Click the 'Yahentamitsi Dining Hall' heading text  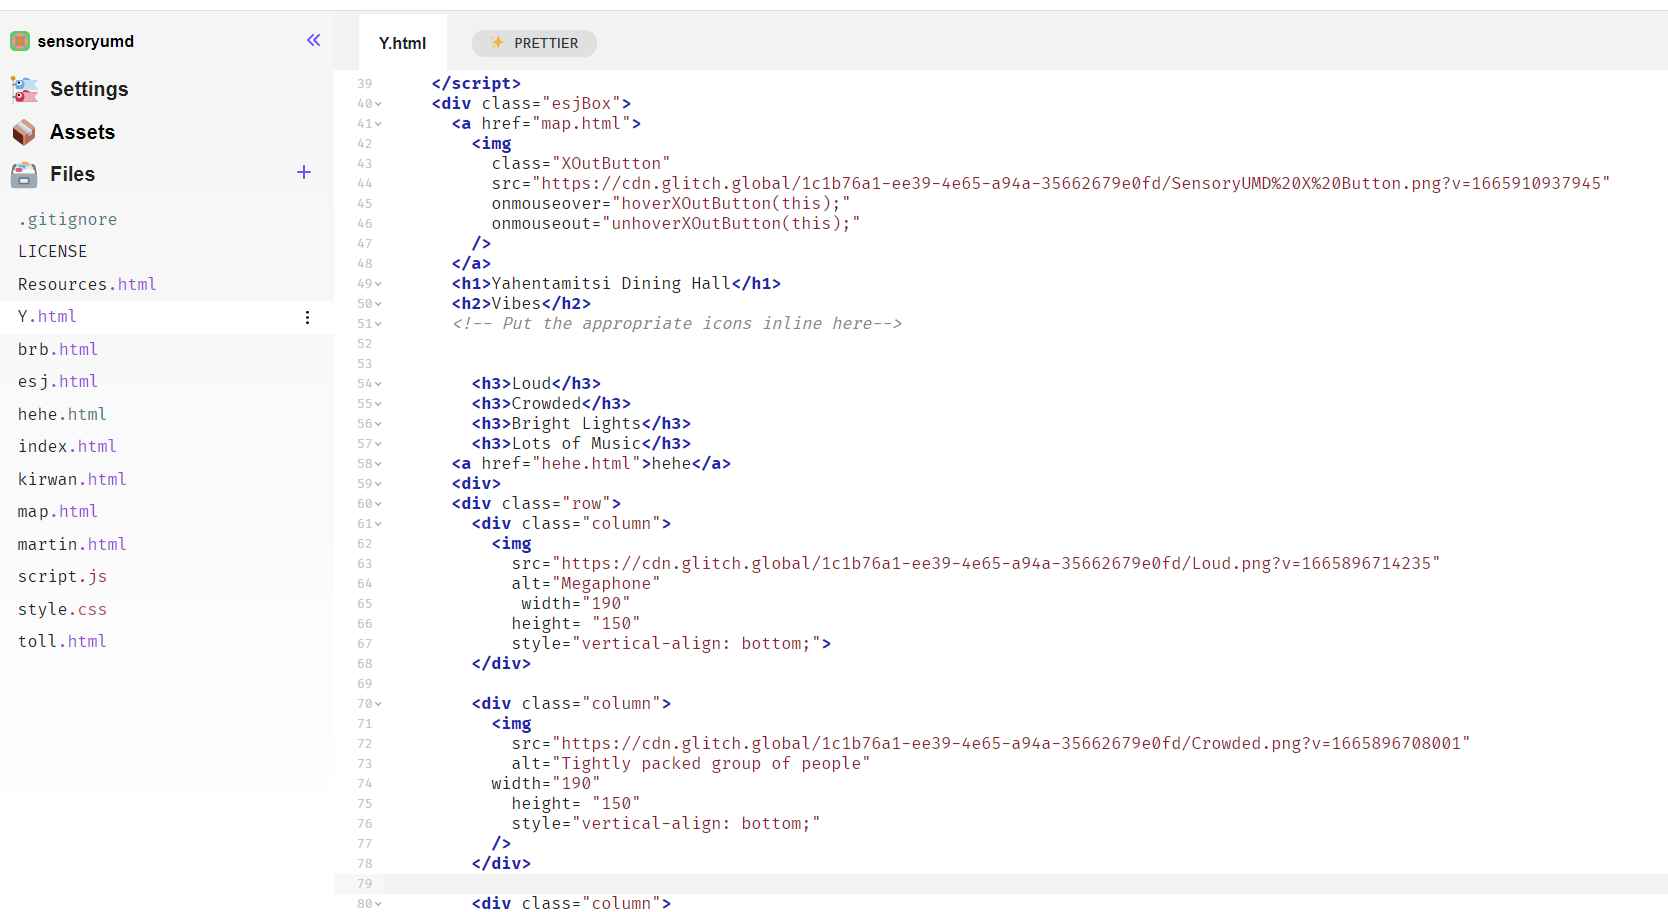(x=611, y=283)
